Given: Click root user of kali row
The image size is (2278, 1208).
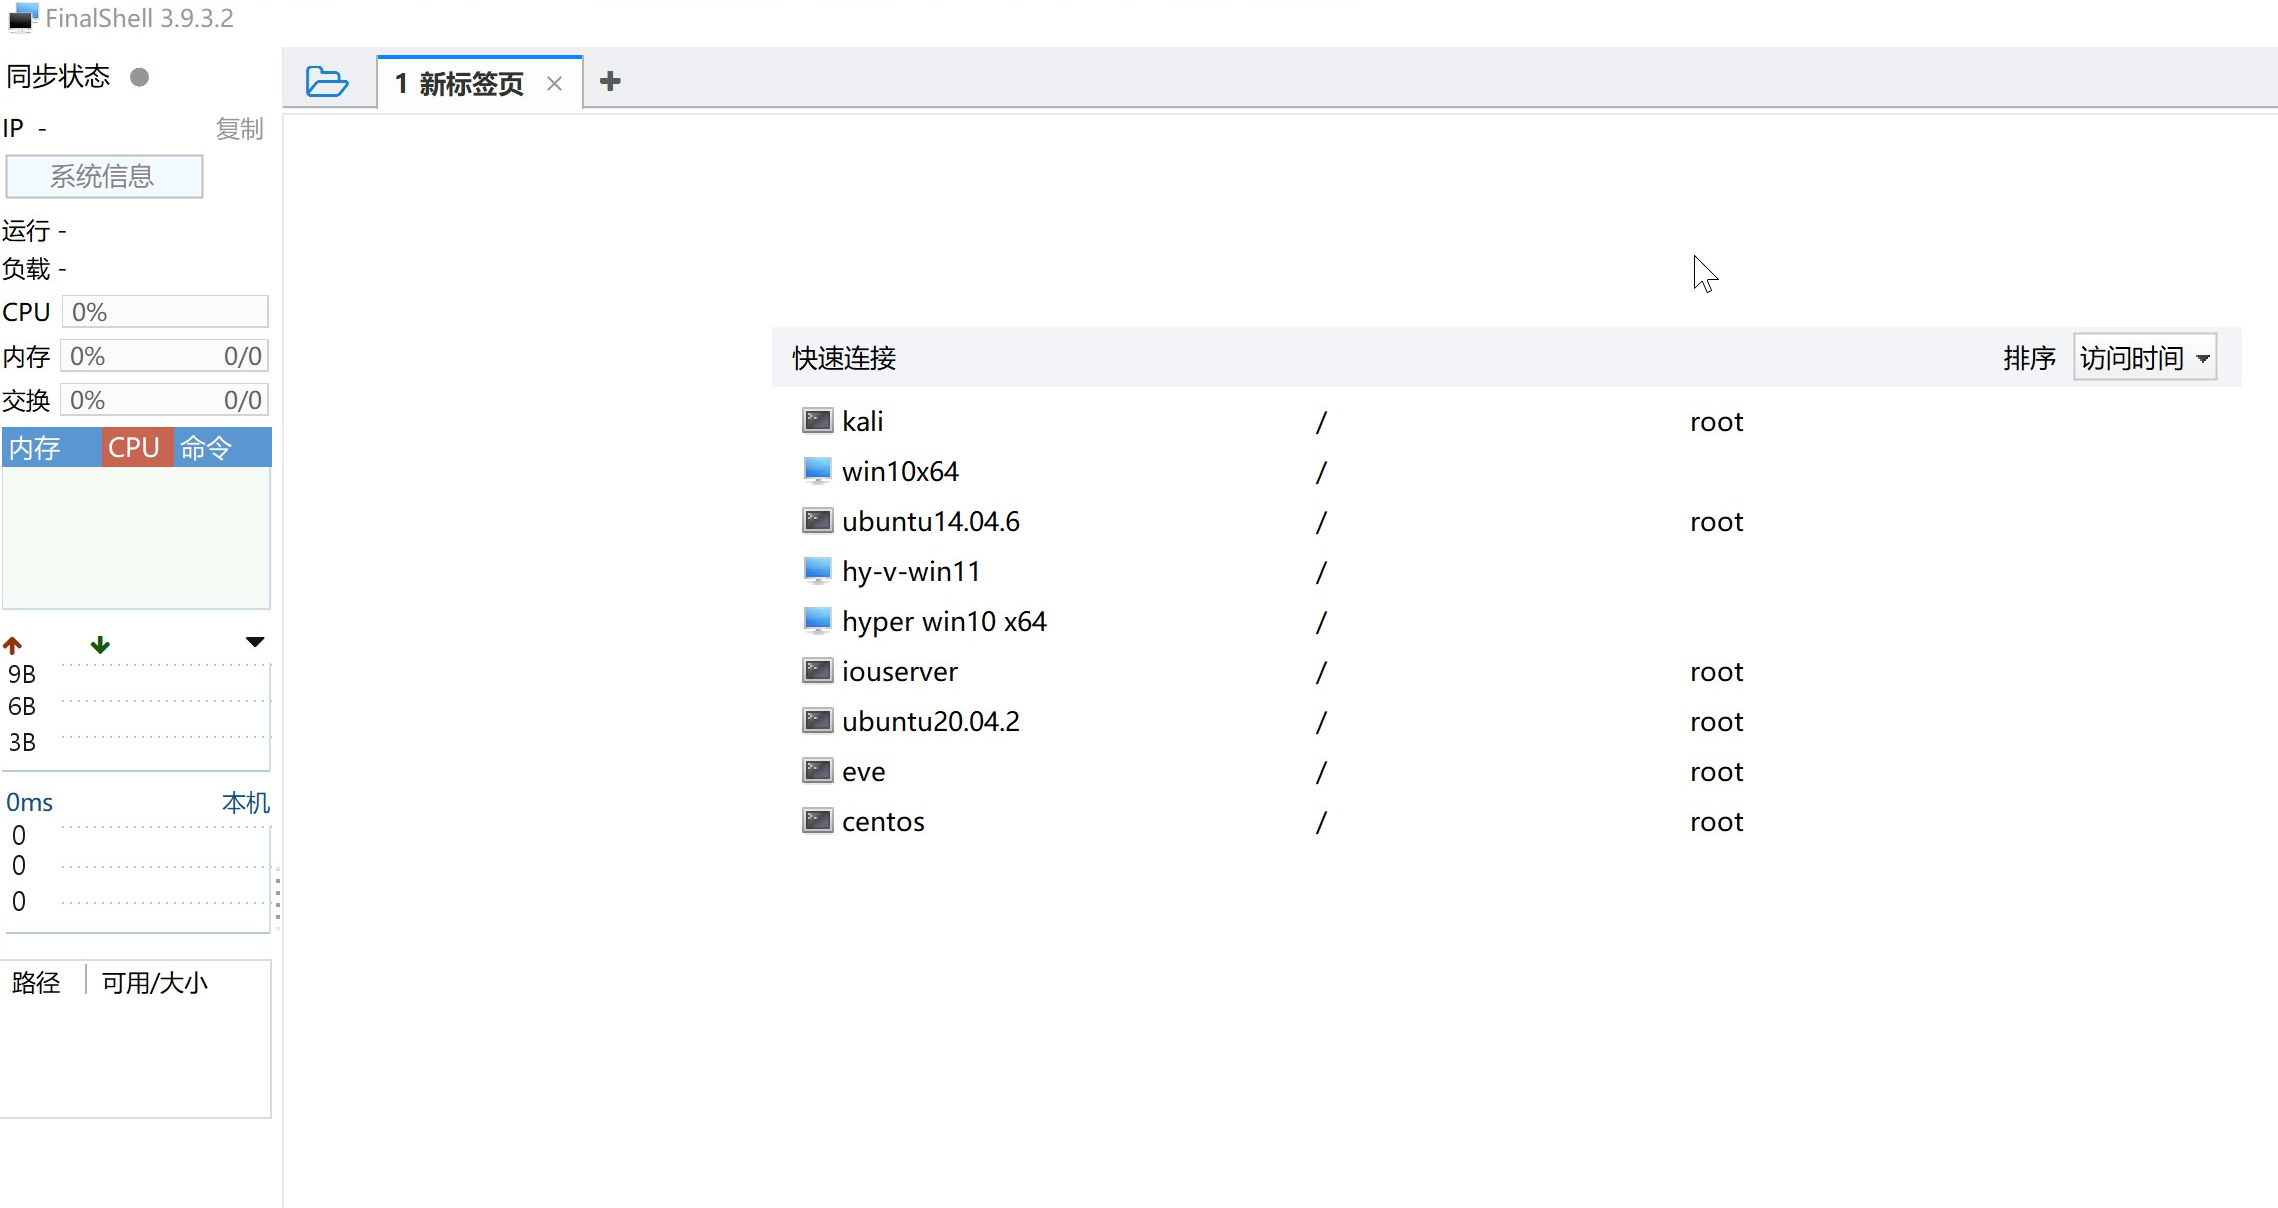Looking at the screenshot, I should [1716, 422].
